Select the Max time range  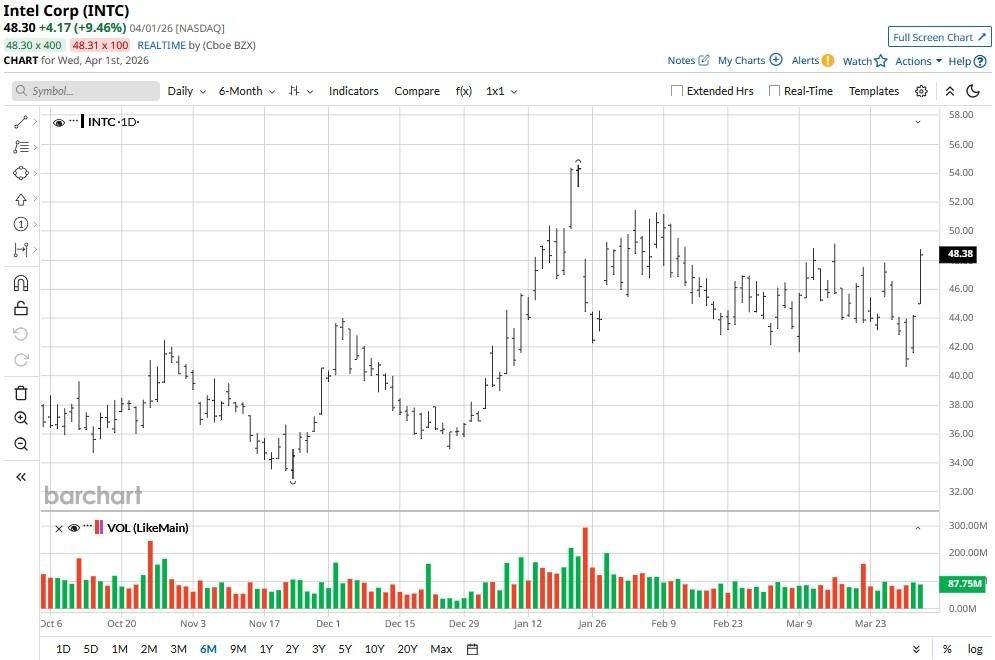coord(441,649)
